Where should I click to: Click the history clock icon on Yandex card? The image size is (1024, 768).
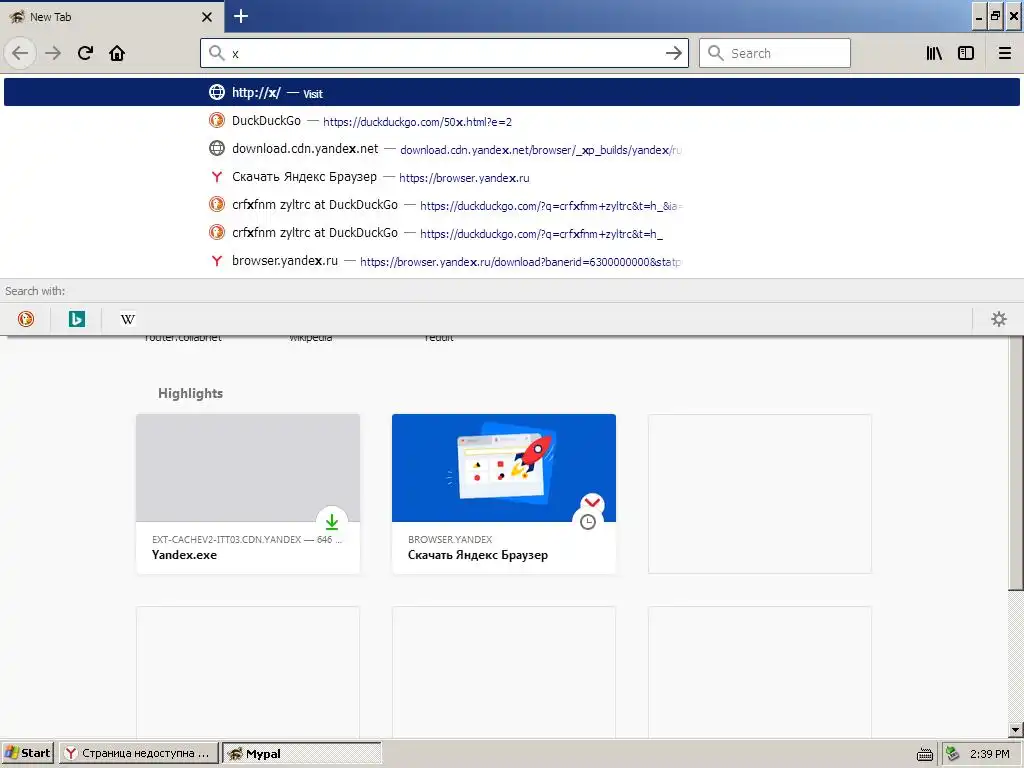tap(588, 522)
